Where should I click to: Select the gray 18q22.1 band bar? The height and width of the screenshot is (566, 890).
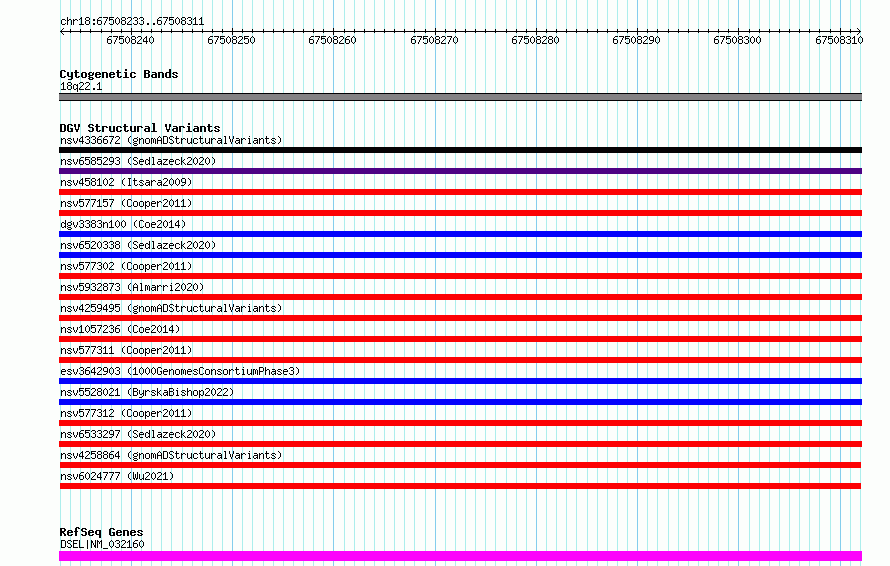460,97
